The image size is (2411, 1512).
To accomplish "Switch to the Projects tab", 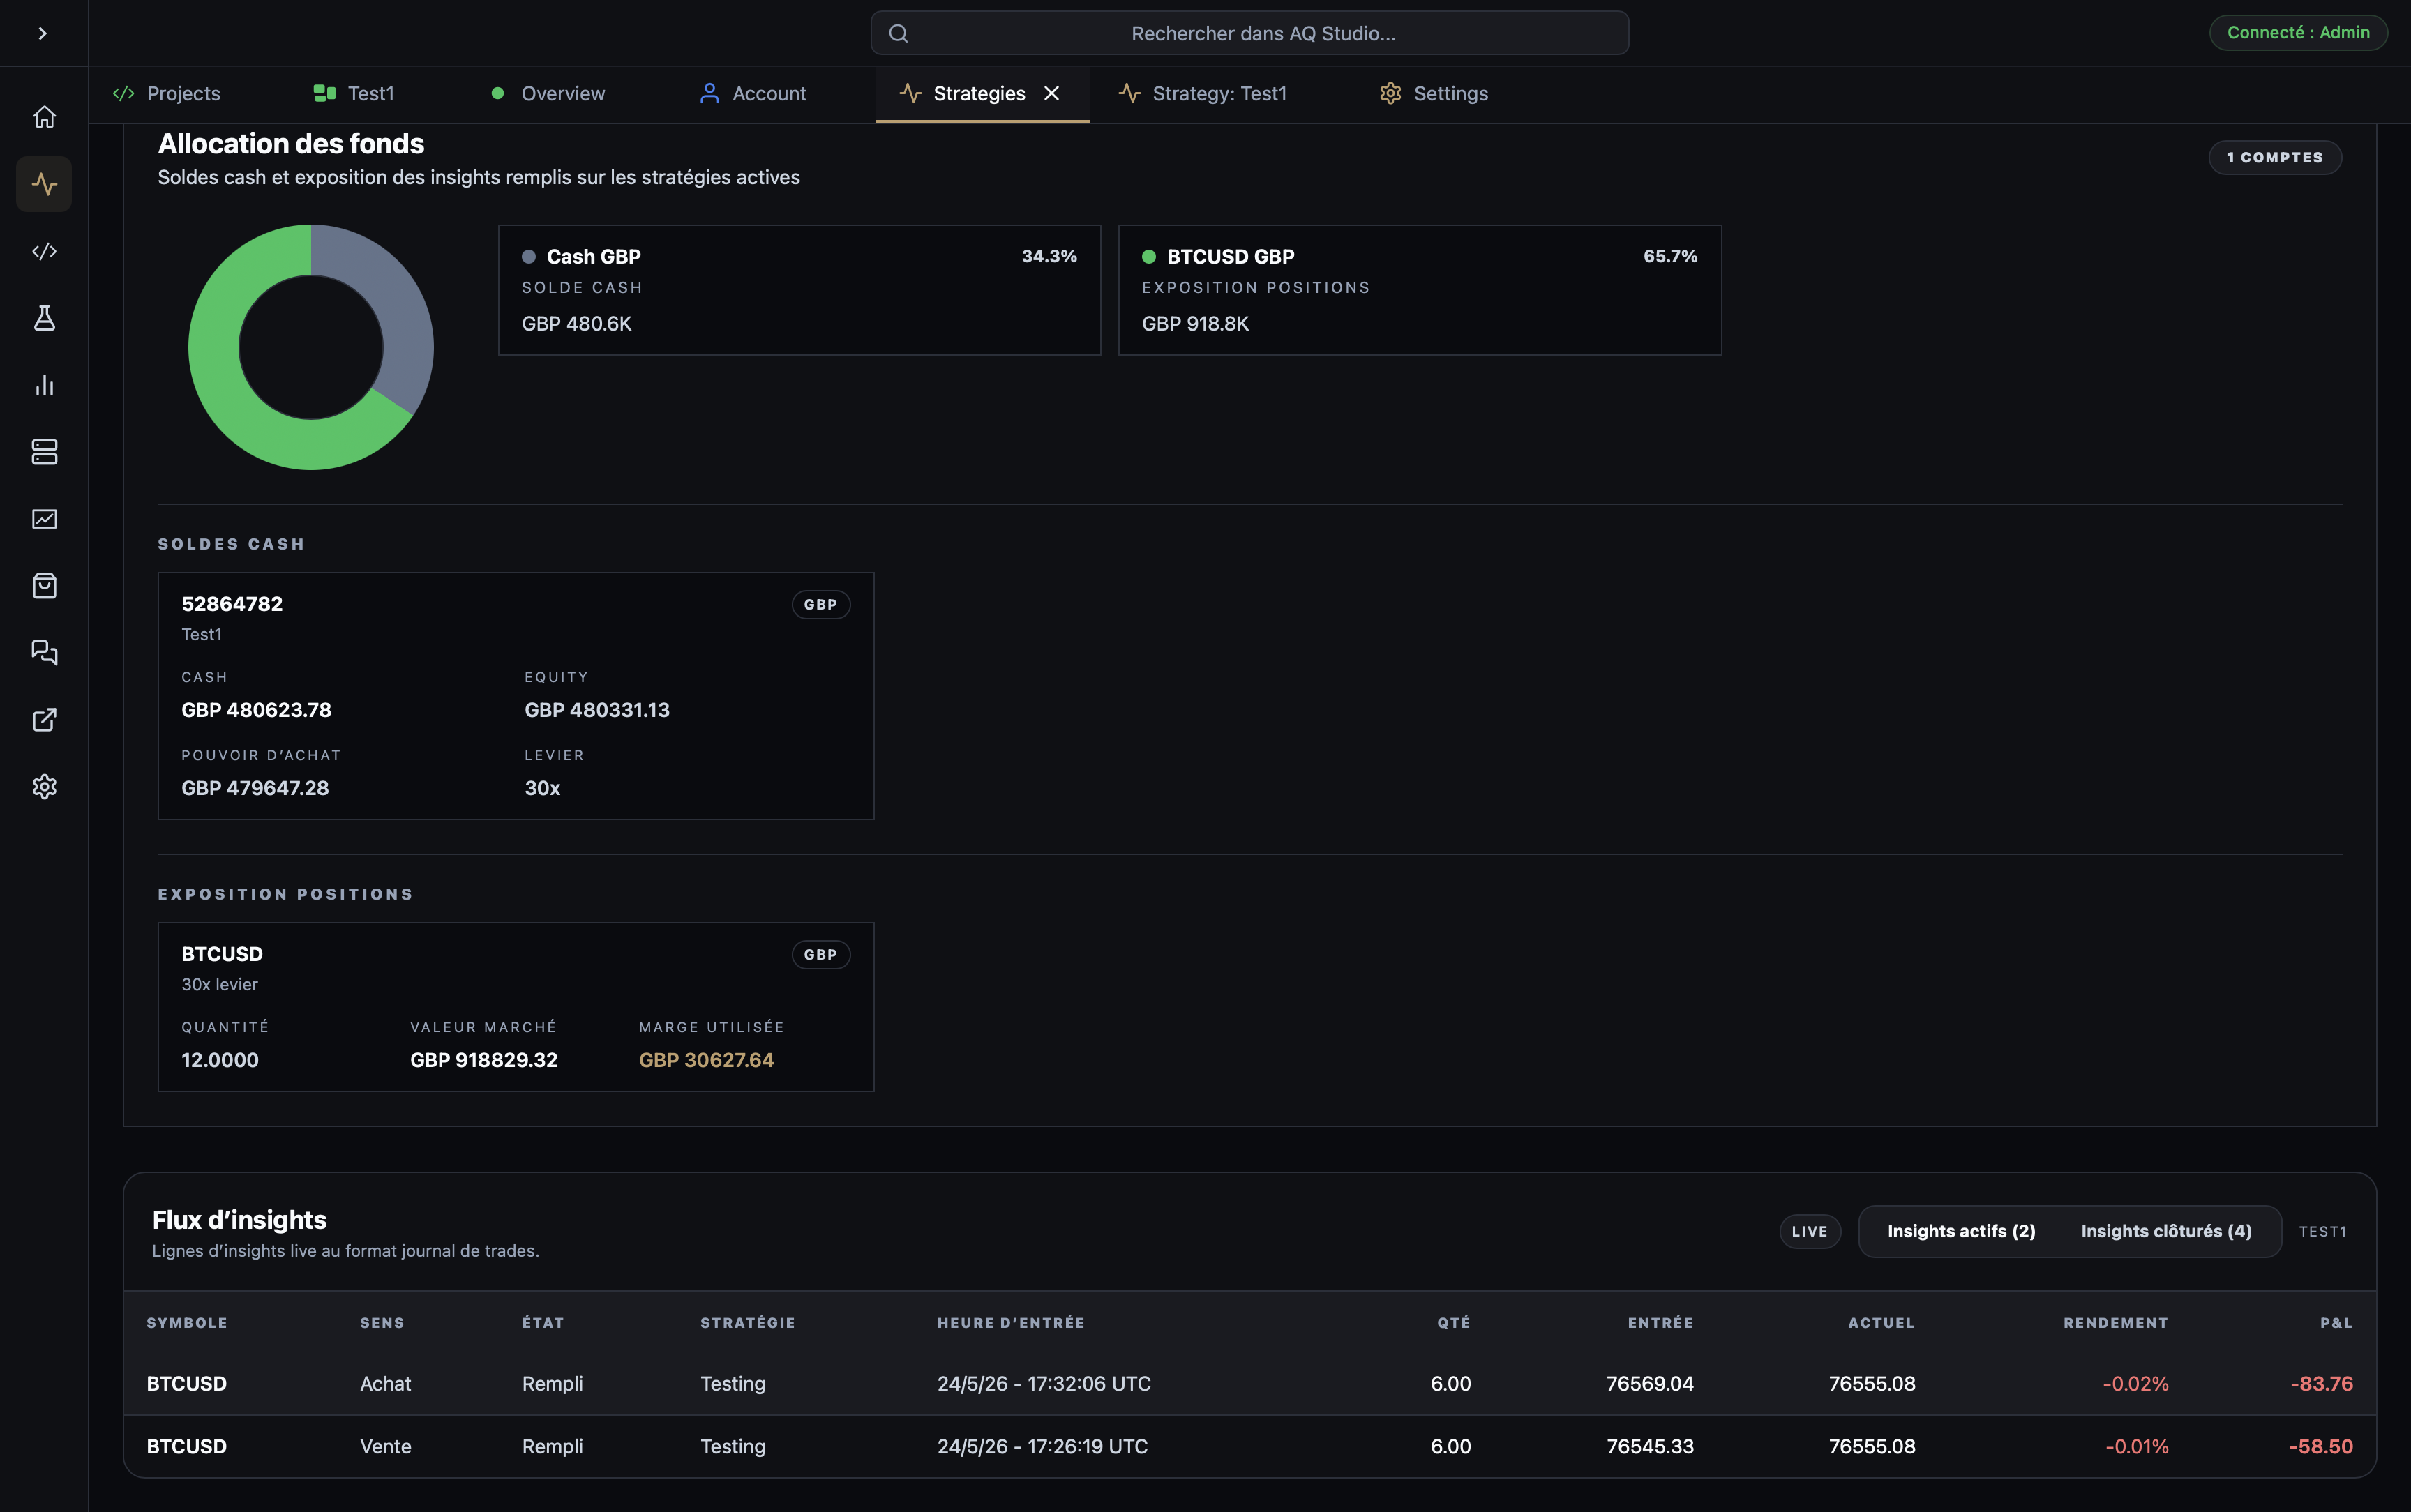I will click(167, 93).
